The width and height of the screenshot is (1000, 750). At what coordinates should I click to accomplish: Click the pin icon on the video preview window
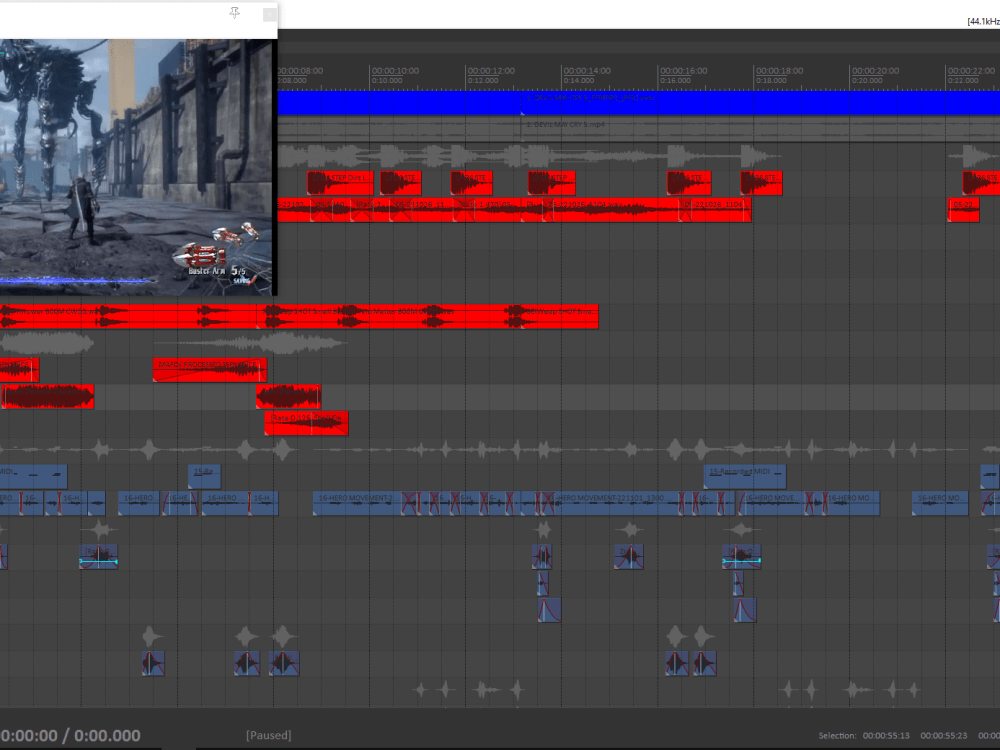tap(235, 10)
